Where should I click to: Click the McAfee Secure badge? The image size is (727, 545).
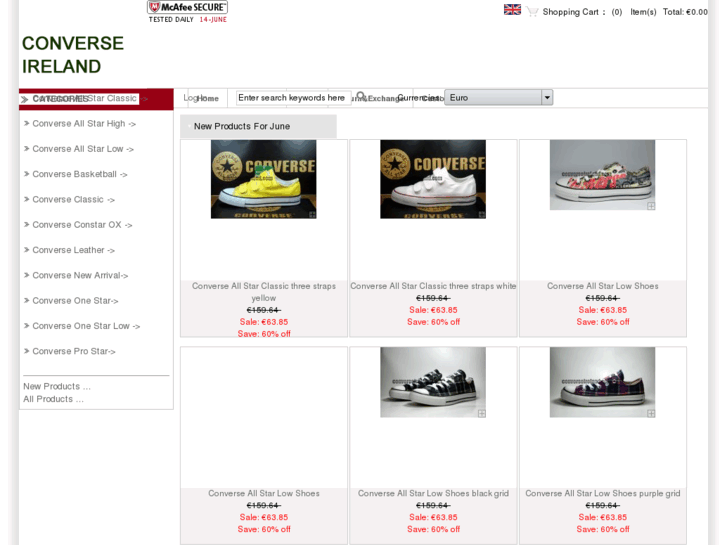click(x=187, y=12)
